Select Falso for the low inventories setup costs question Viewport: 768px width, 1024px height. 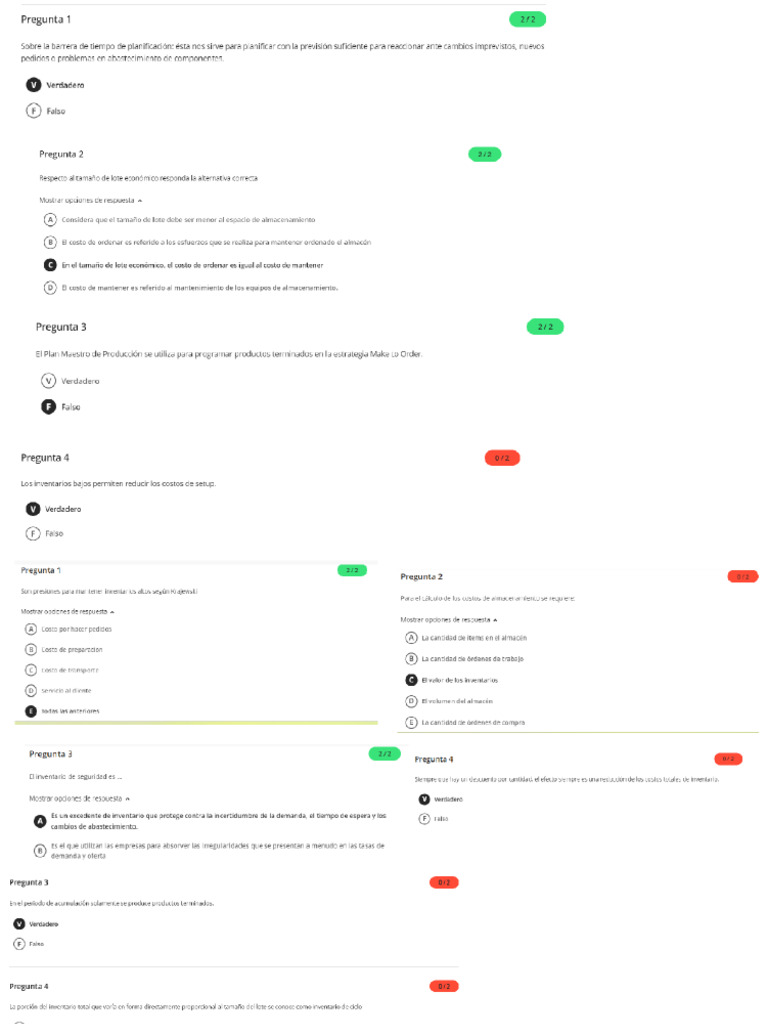[33, 534]
